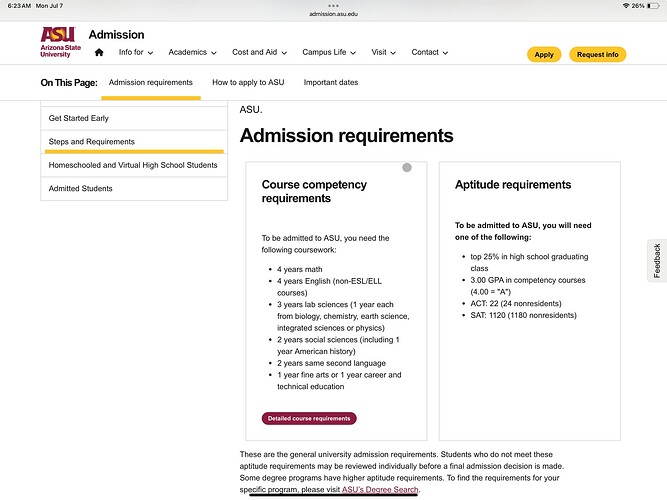Select the Admission requirements anchor tab
The image size is (667, 500).
(x=151, y=83)
